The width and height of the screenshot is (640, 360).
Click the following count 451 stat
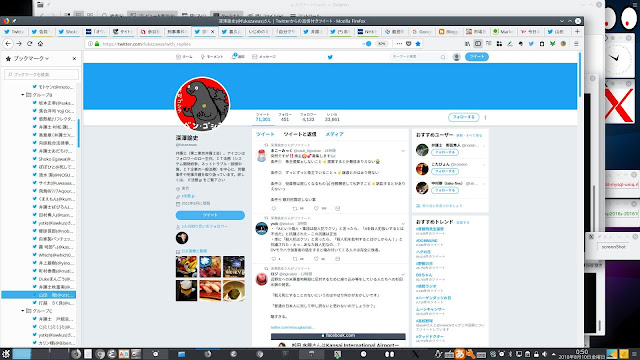[x=285, y=117]
